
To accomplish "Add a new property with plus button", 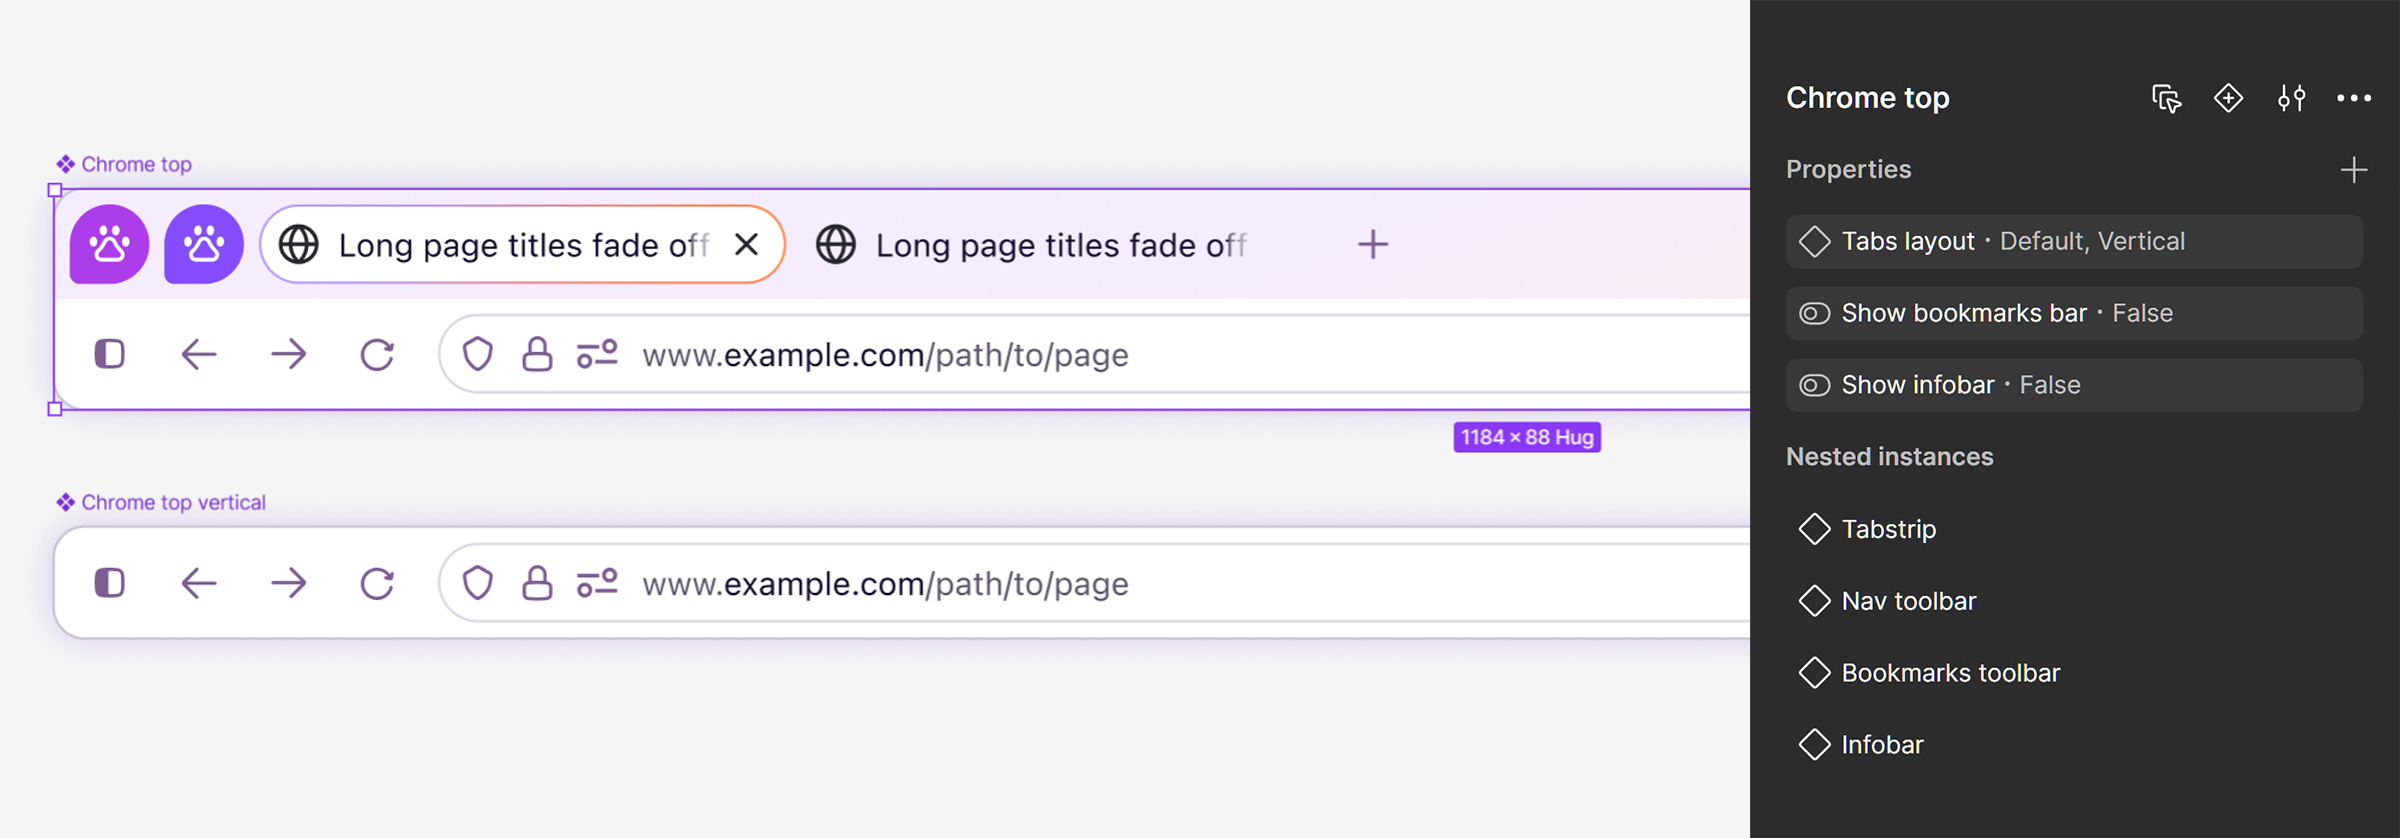I will (2354, 170).
